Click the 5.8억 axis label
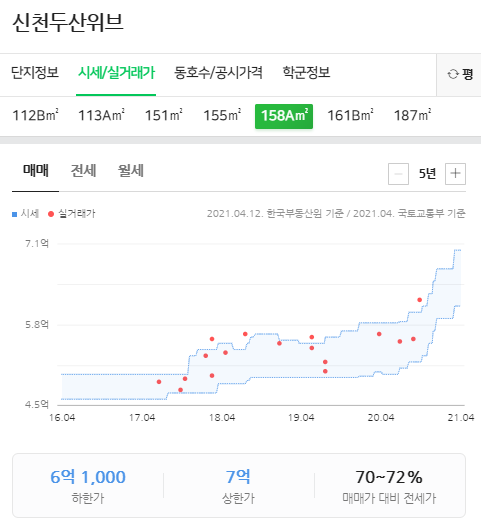The image size is (481, 527). pyautogui.click(x=37, y=325)
